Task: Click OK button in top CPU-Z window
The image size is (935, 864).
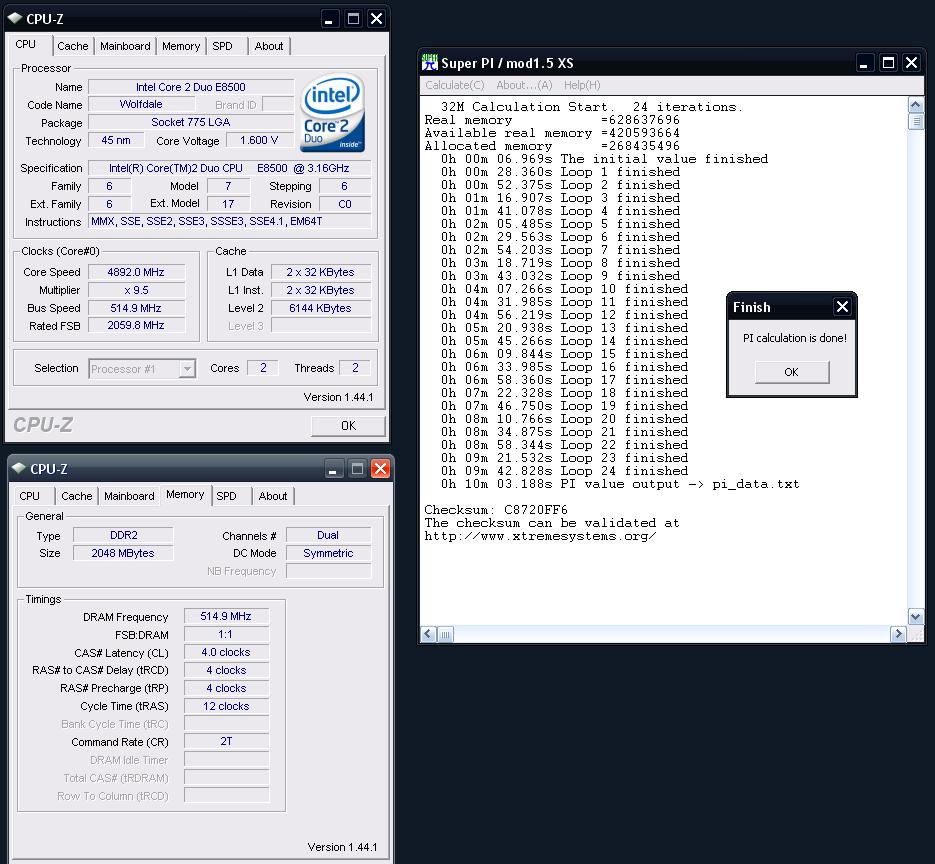Action: tap(348, 426)
